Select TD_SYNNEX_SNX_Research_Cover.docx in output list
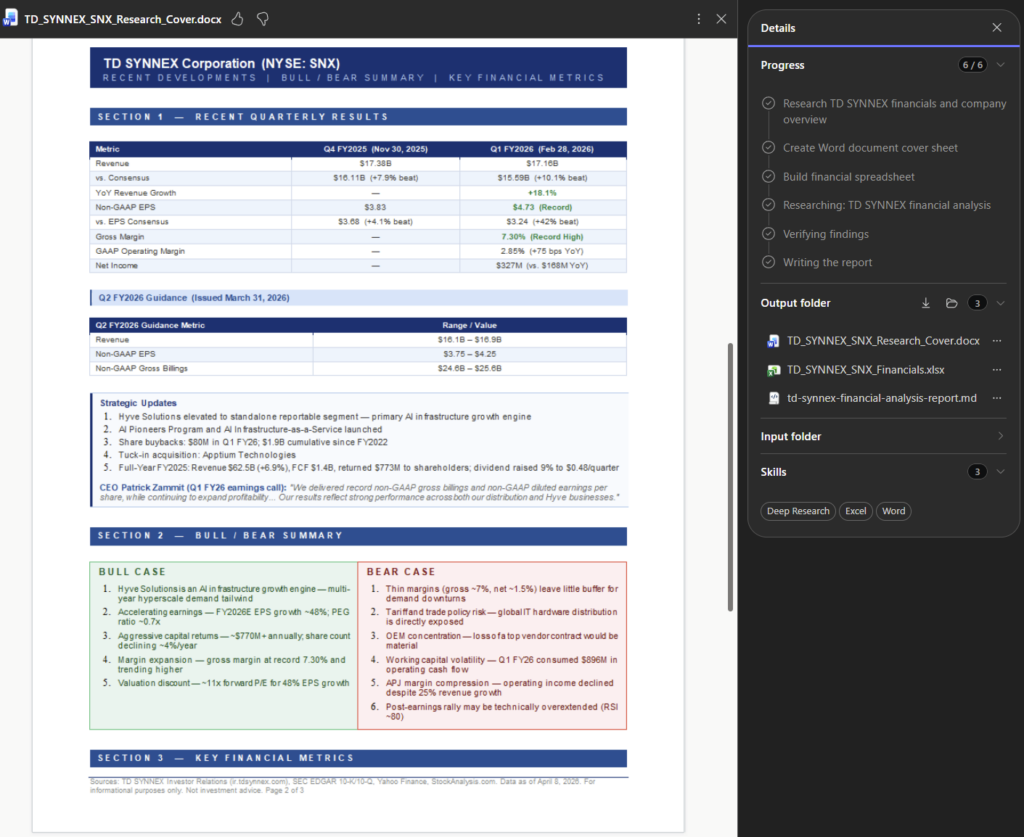Viewport: 1024px width, 837px height. [883, 341]
